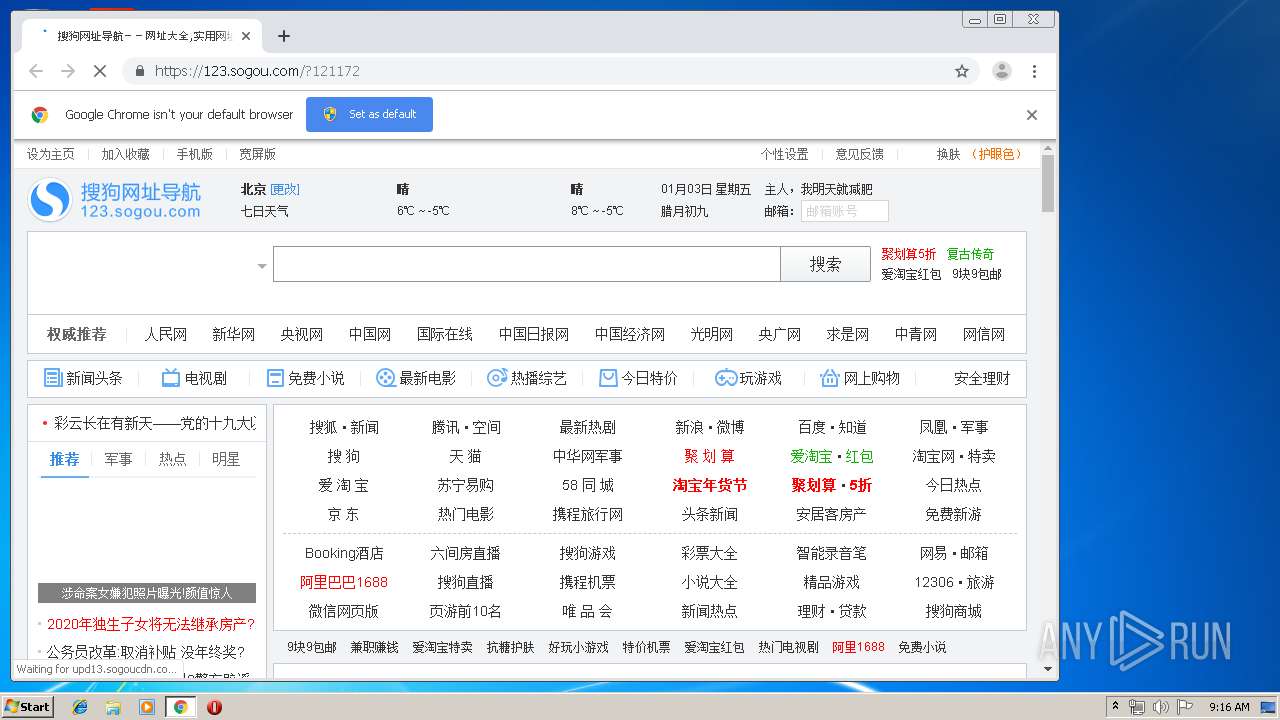Open 热播综艺 variety shows category

(527, 378)
